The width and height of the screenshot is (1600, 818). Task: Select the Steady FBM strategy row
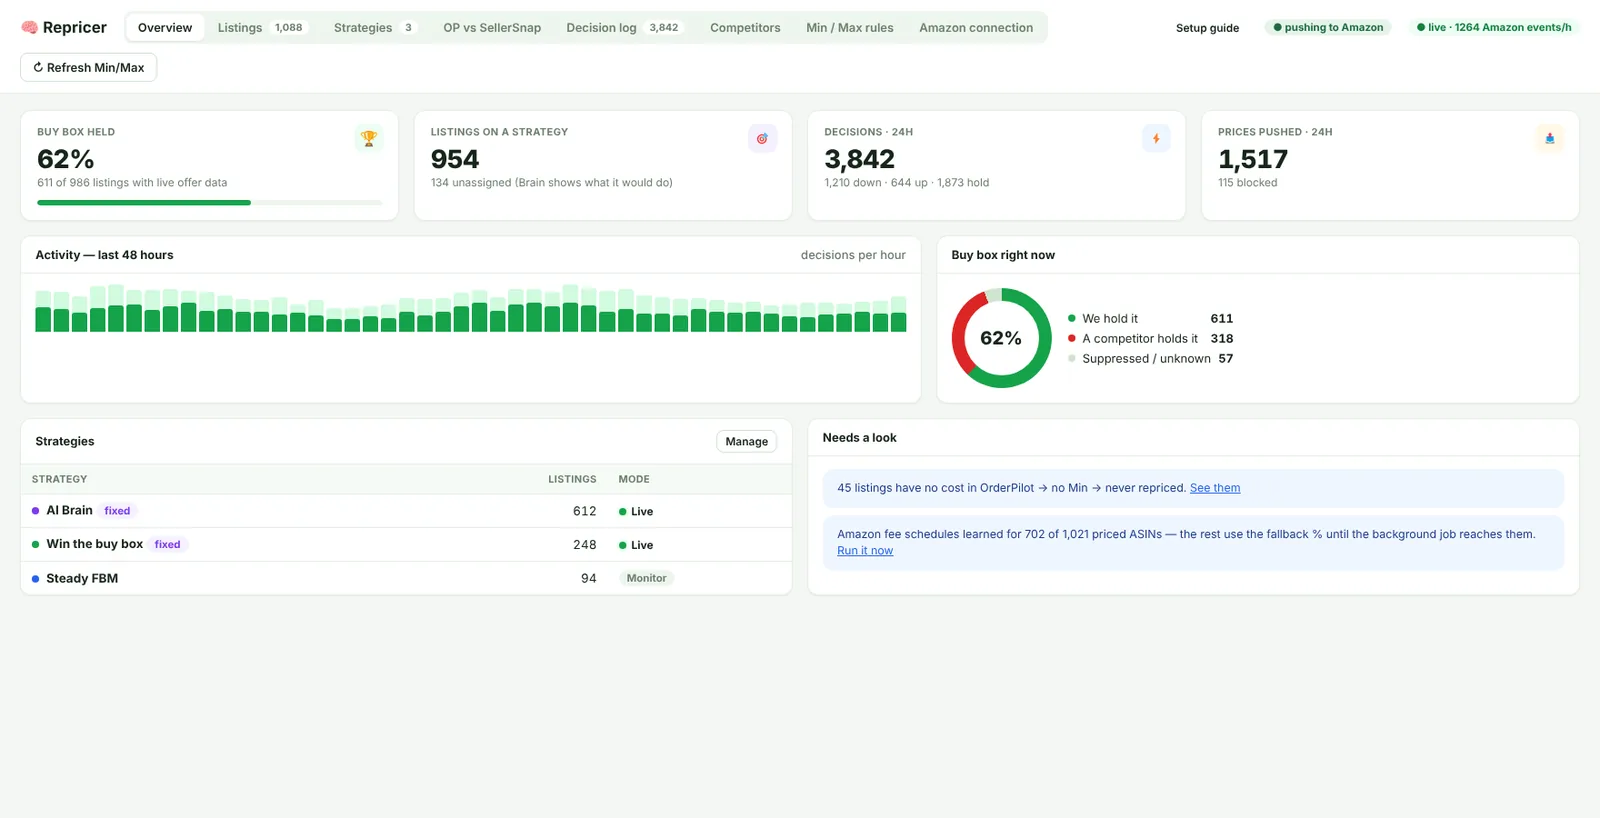tap(406, 578)
